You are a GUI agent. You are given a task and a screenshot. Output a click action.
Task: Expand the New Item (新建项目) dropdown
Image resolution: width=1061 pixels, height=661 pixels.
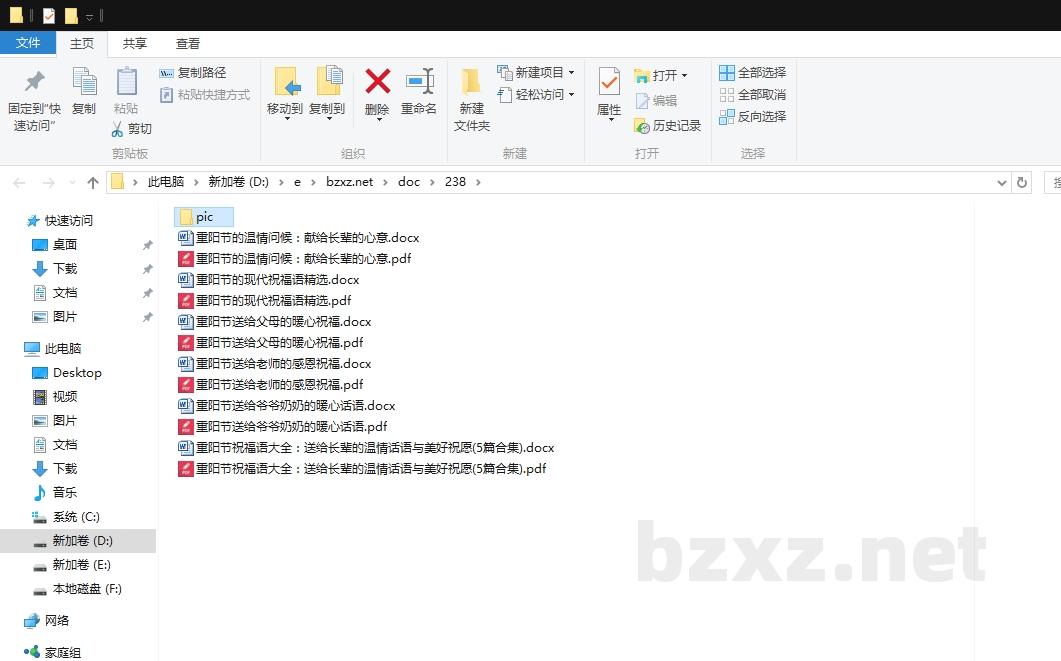point(571,73)
